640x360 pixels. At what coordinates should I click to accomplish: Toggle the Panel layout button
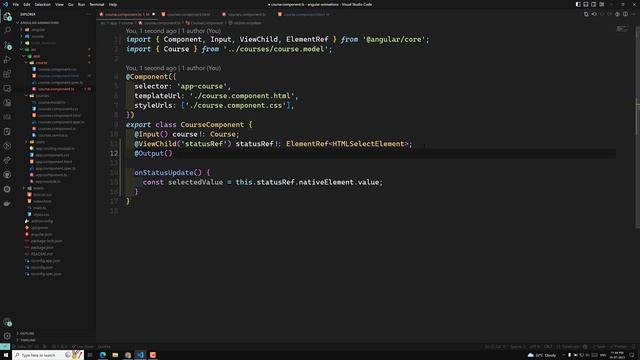(x=586, y=4)
